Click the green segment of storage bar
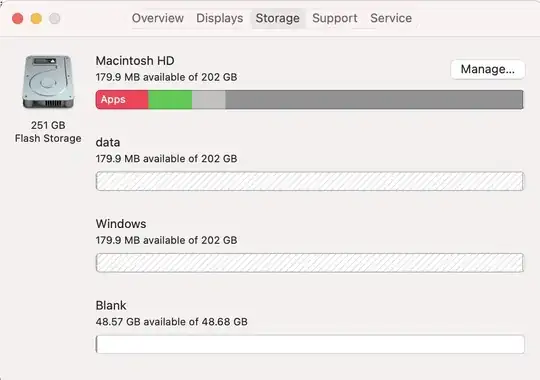Image resolution: width=540 pixels, height=380 pixels. tap(170, 100)
